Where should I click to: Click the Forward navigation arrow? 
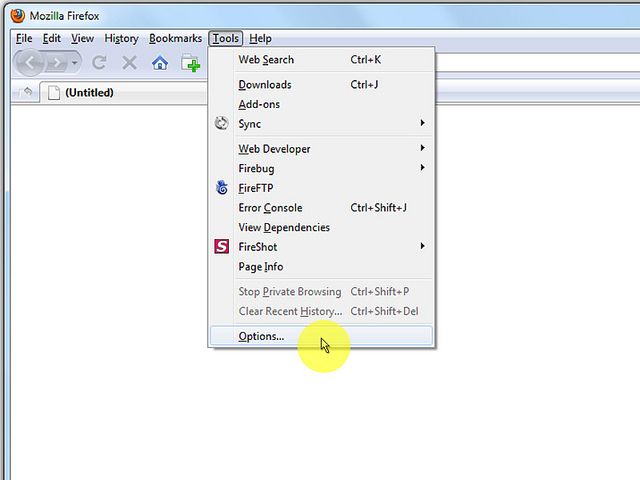(x=58, y=63)
